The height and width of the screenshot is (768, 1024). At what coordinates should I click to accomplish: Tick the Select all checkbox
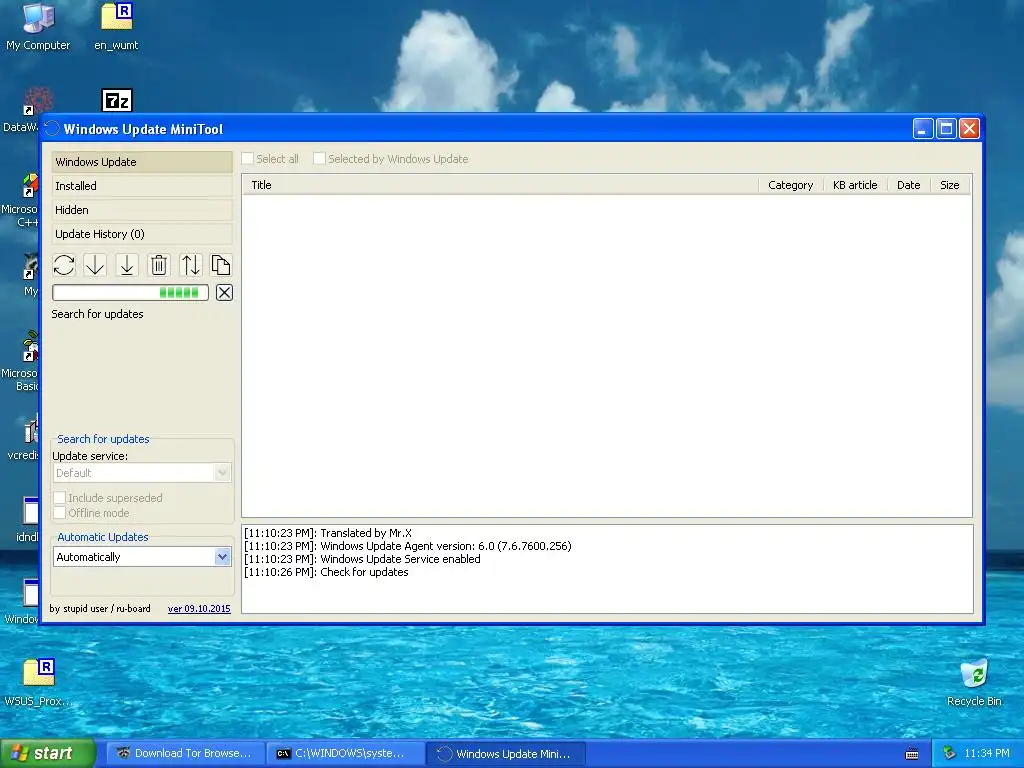click(248, 159)
